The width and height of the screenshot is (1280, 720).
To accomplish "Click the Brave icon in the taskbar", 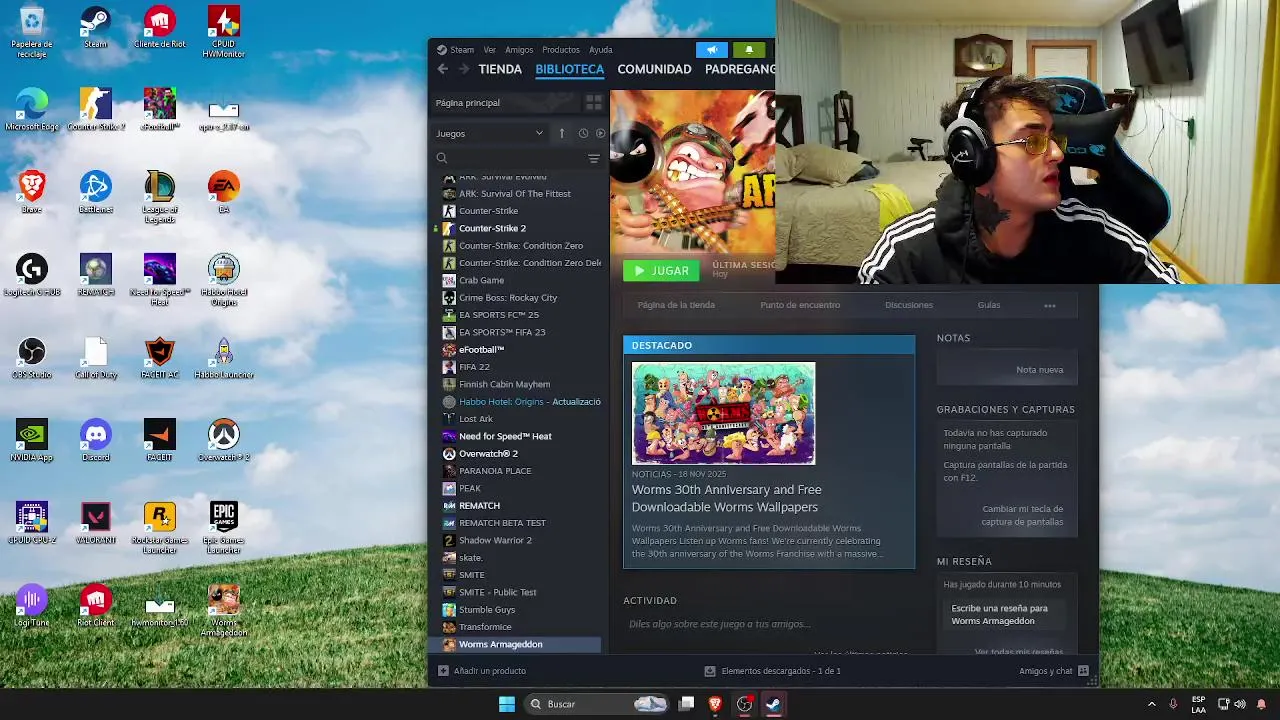I will (x=715, y=704).
